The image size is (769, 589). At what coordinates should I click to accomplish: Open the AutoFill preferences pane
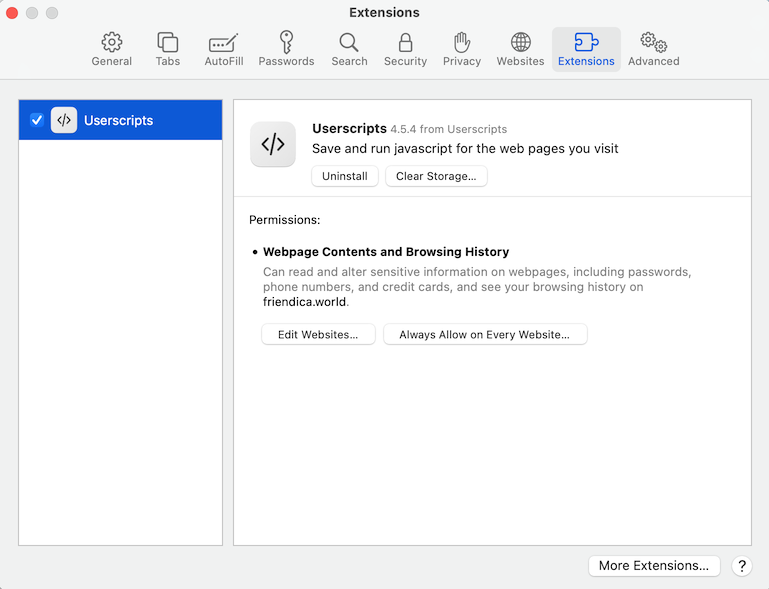(x=224, y=50)
